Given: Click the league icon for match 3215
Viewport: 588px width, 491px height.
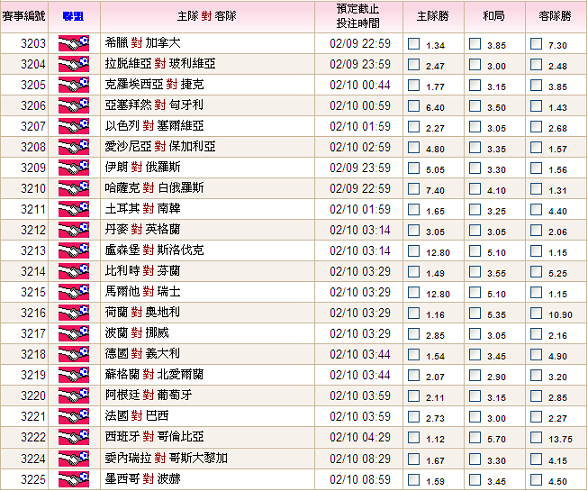Looking at the screenshot, I should click(74, 292).
